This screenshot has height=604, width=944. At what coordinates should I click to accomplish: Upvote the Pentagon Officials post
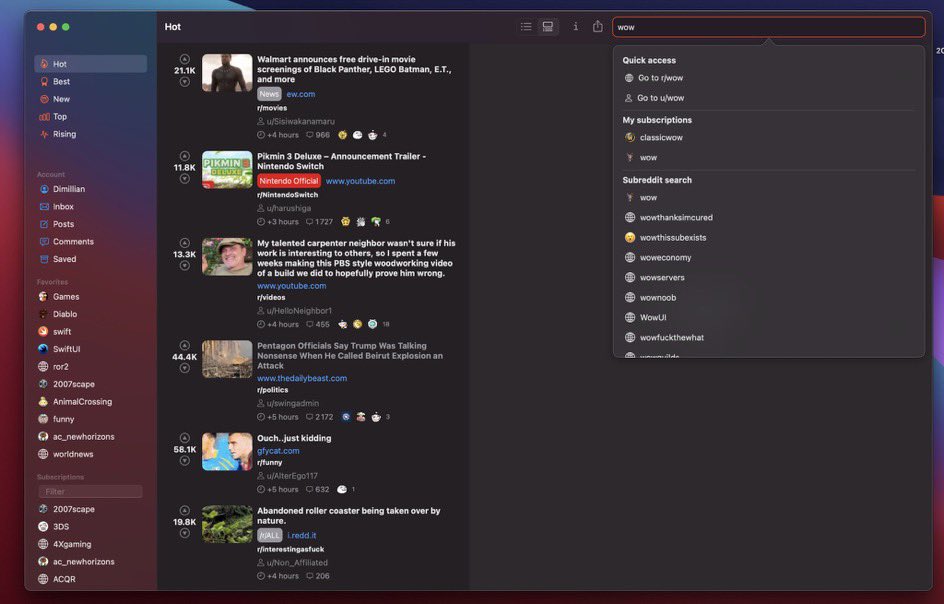[x=185, y=345]
